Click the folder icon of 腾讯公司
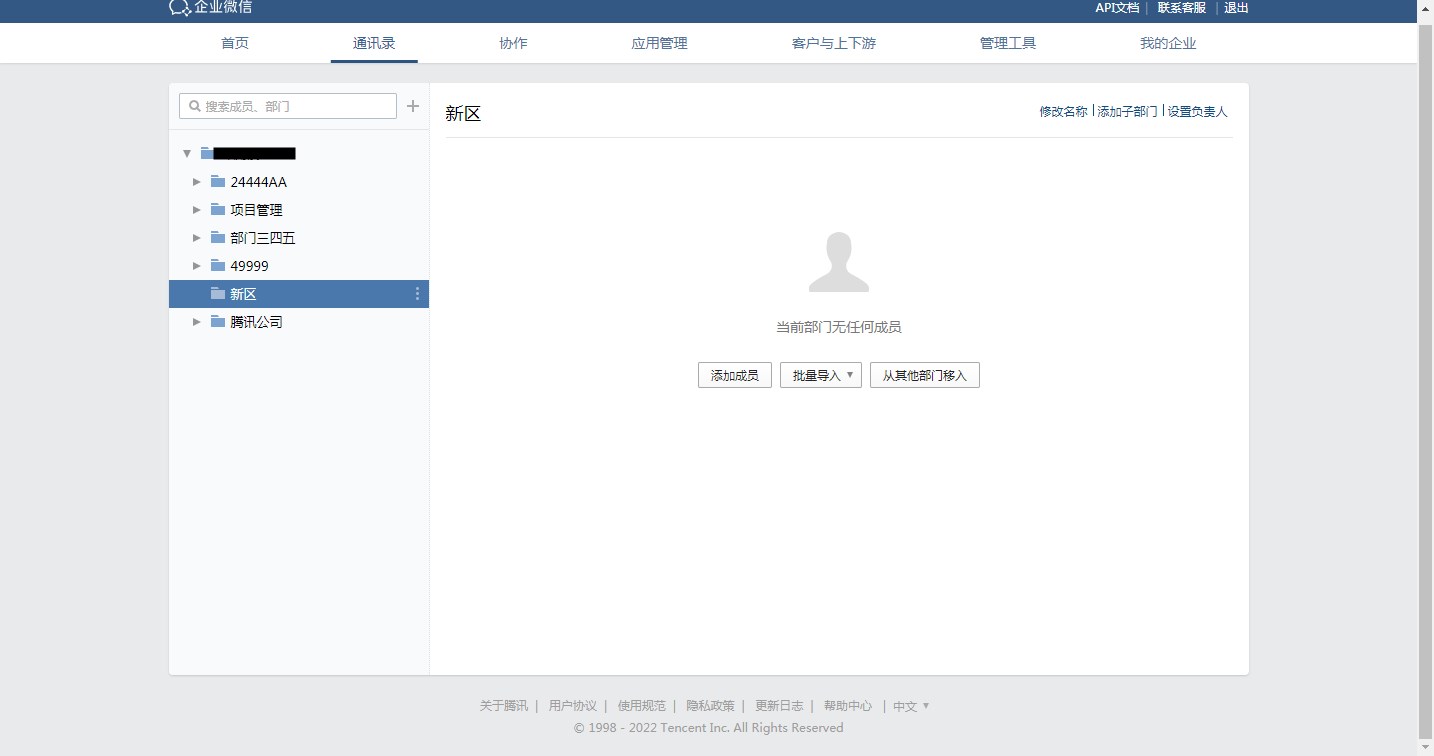Image resolution: width=1434 pixels, height=756 pixels. (218, 322)
